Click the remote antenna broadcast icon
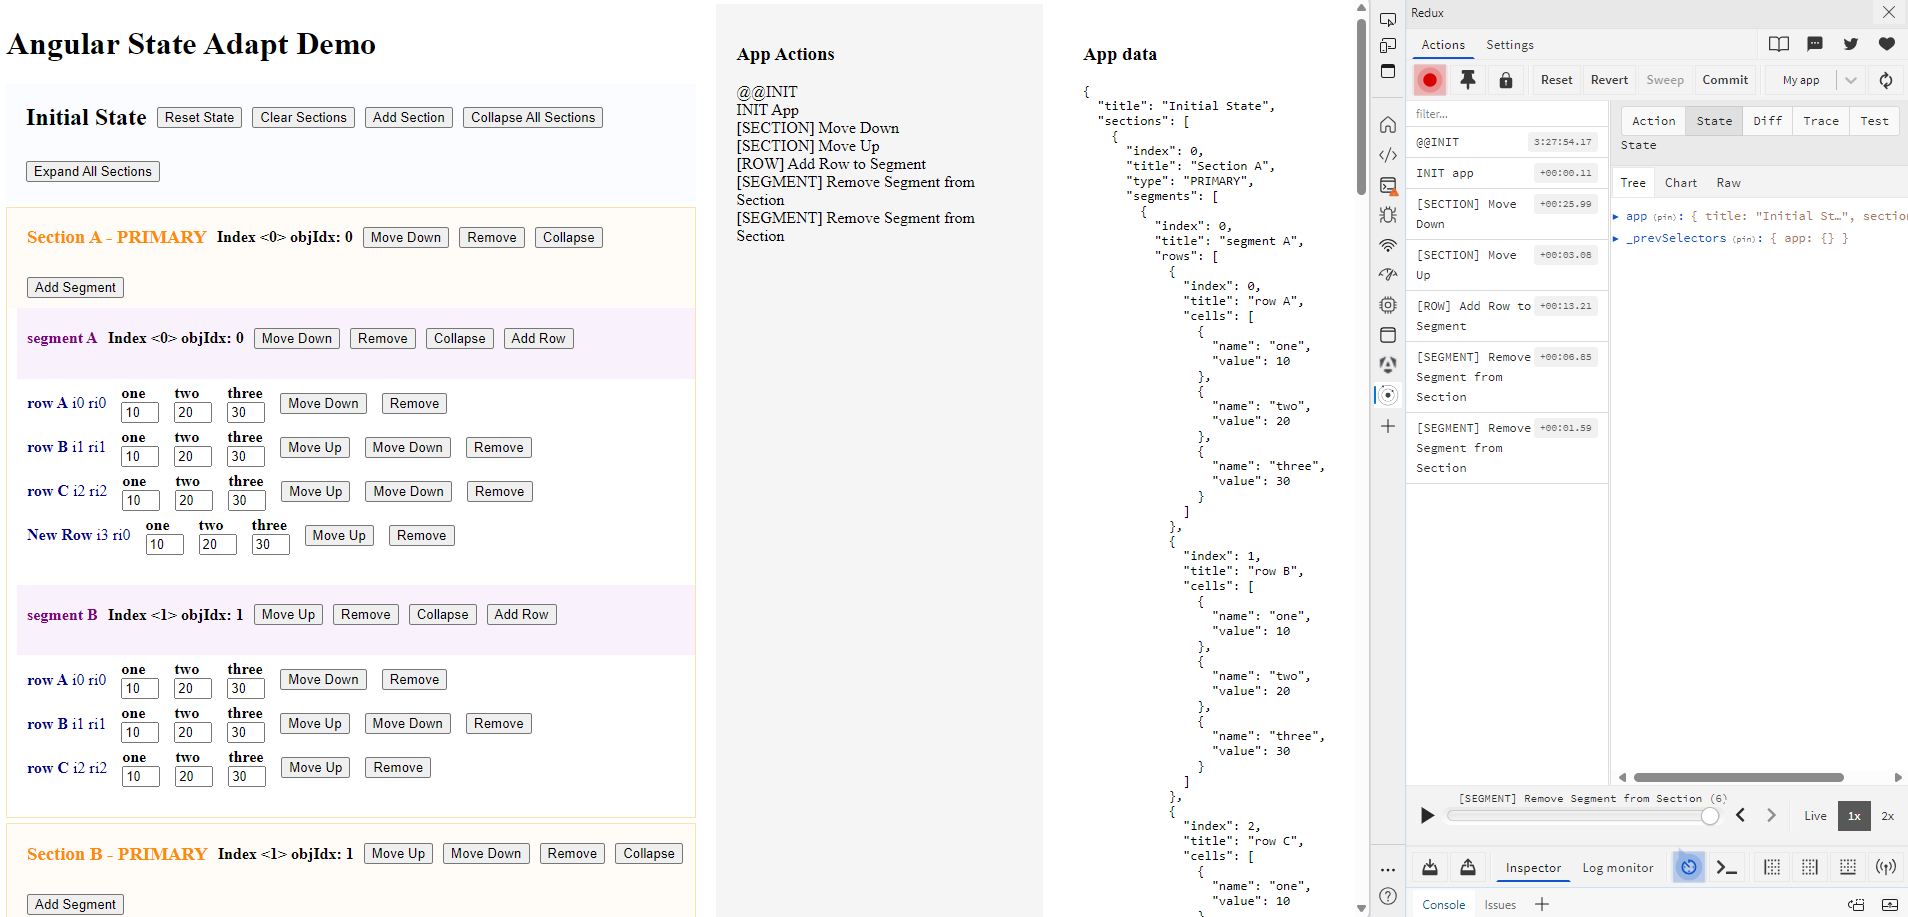The width and height of the screenshot is (1908, 917). tap(1886, 867)
